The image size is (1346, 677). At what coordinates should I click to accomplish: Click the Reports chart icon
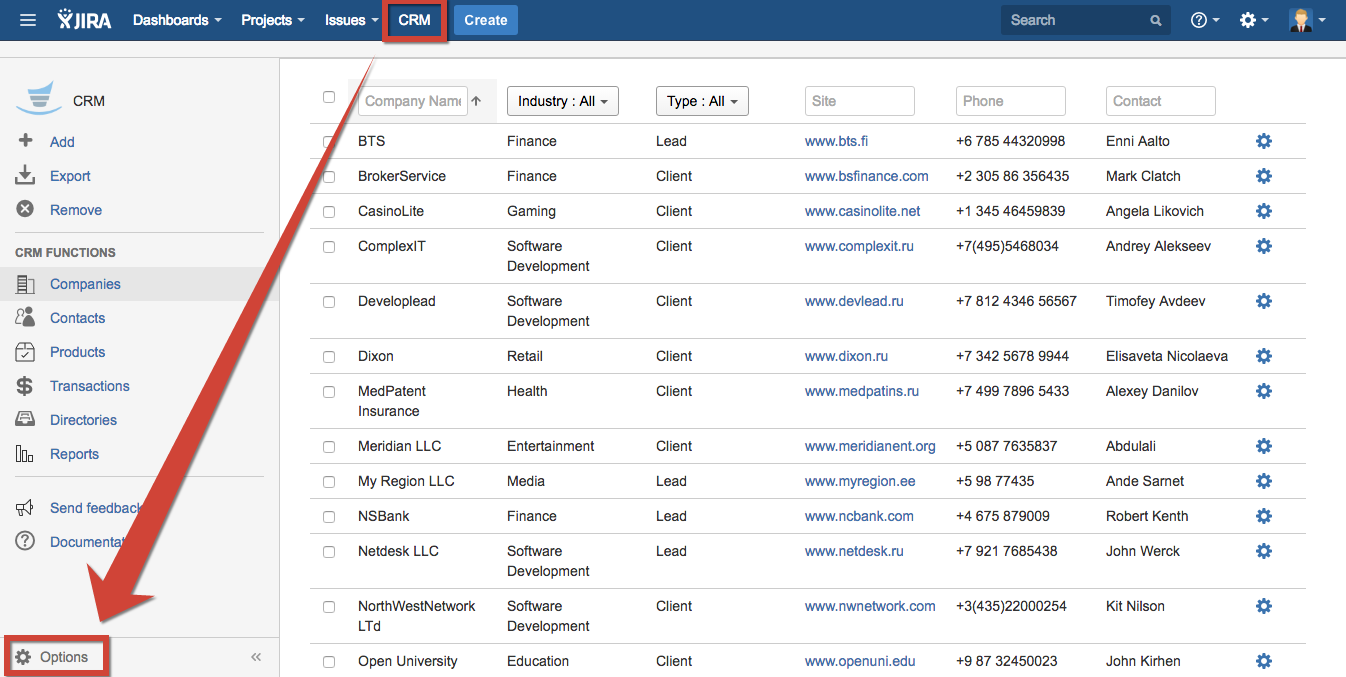coord(26,454)
